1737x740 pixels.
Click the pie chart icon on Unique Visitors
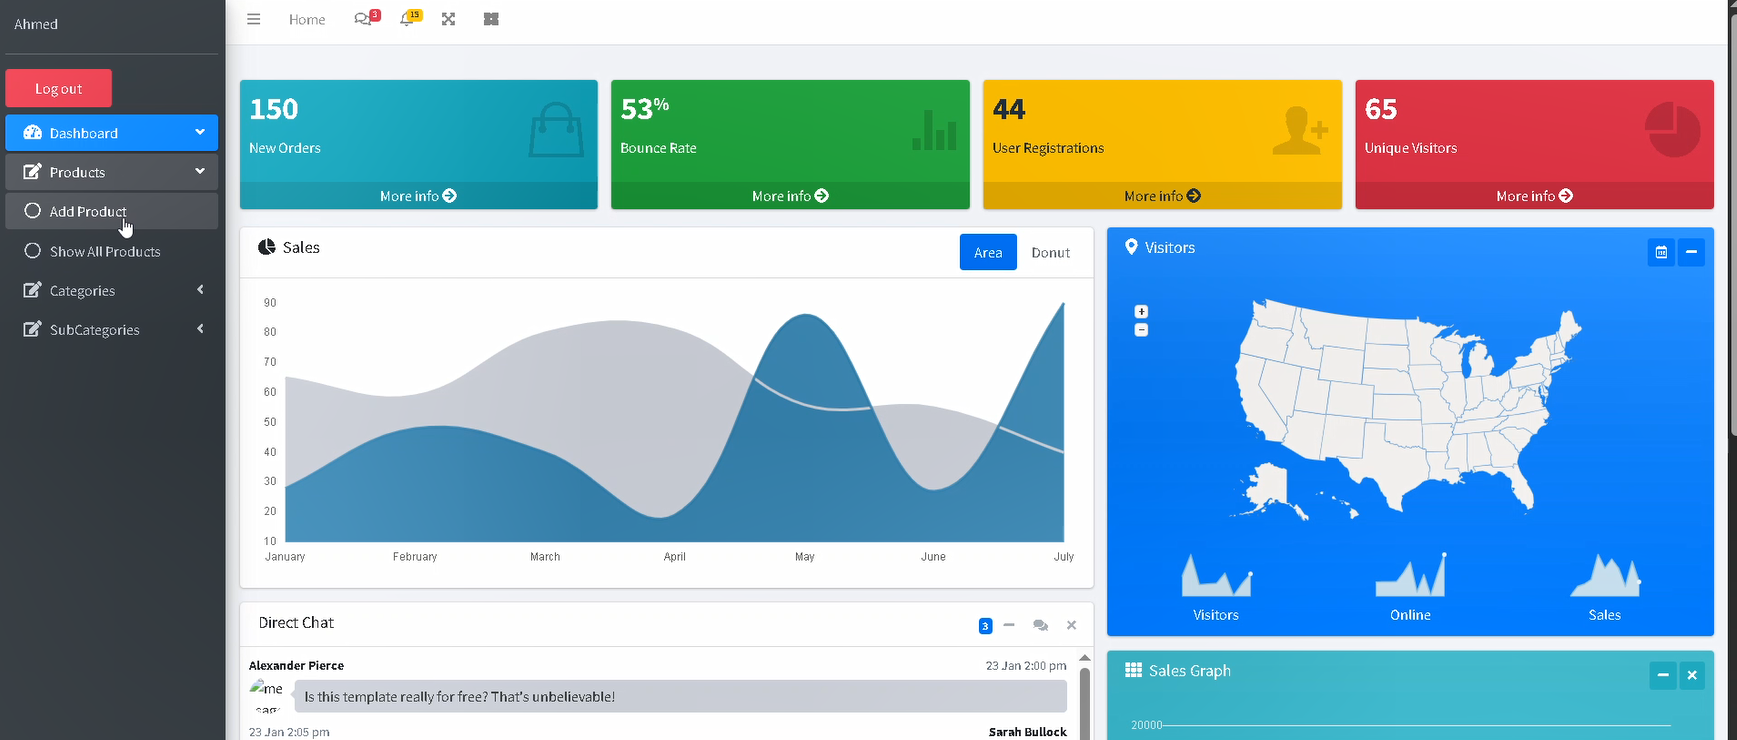pos(1672,130)
